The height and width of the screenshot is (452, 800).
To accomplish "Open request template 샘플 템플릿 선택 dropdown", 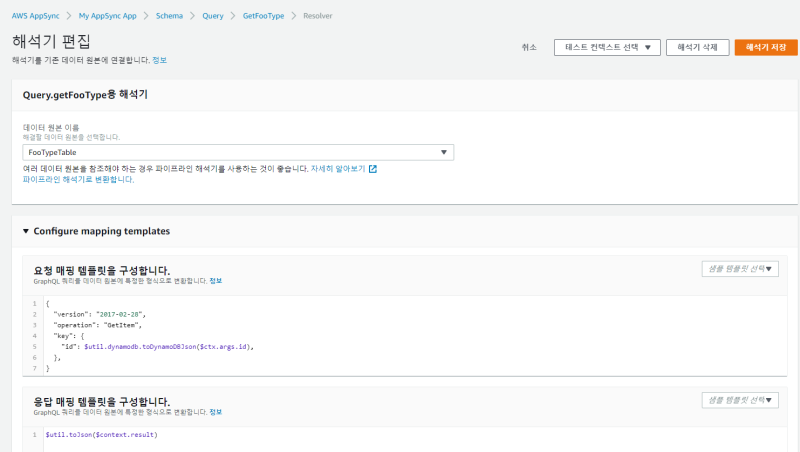I will [x=740, y=268].
